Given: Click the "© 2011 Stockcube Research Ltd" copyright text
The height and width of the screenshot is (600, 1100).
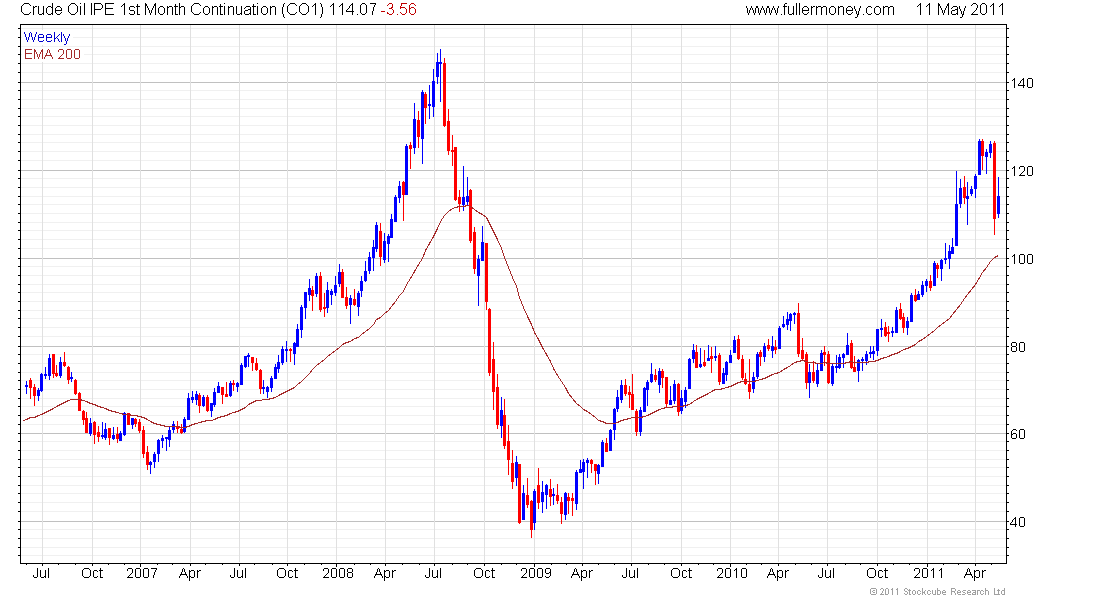Looking at the screenshot, I should (x=937, y=592).
